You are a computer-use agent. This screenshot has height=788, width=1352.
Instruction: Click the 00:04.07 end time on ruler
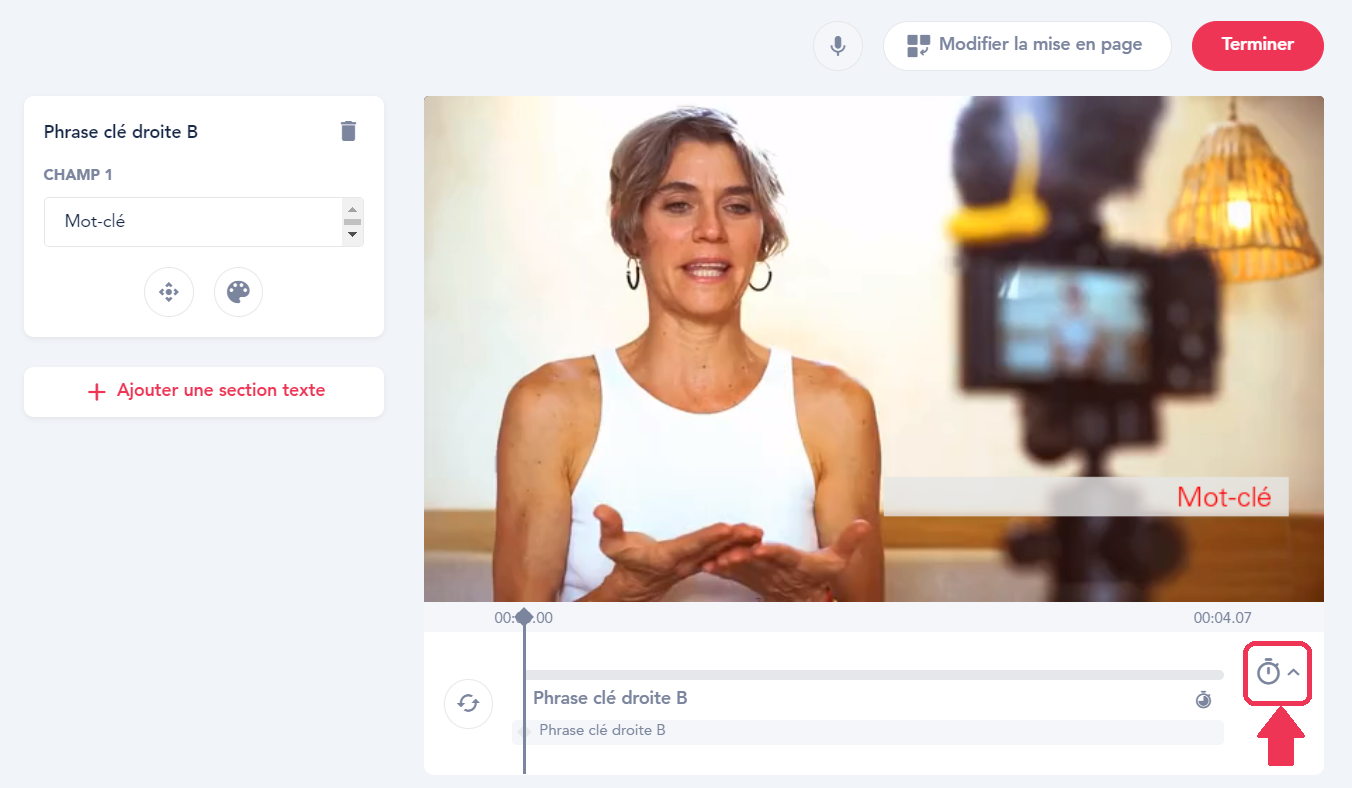(1222, 618)
